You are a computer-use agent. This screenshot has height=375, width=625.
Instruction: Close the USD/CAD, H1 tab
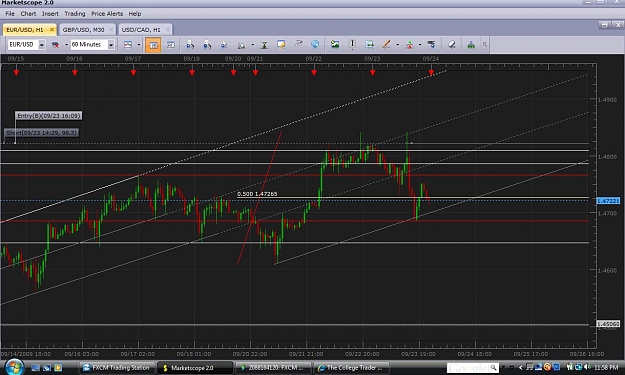(168, 30)
